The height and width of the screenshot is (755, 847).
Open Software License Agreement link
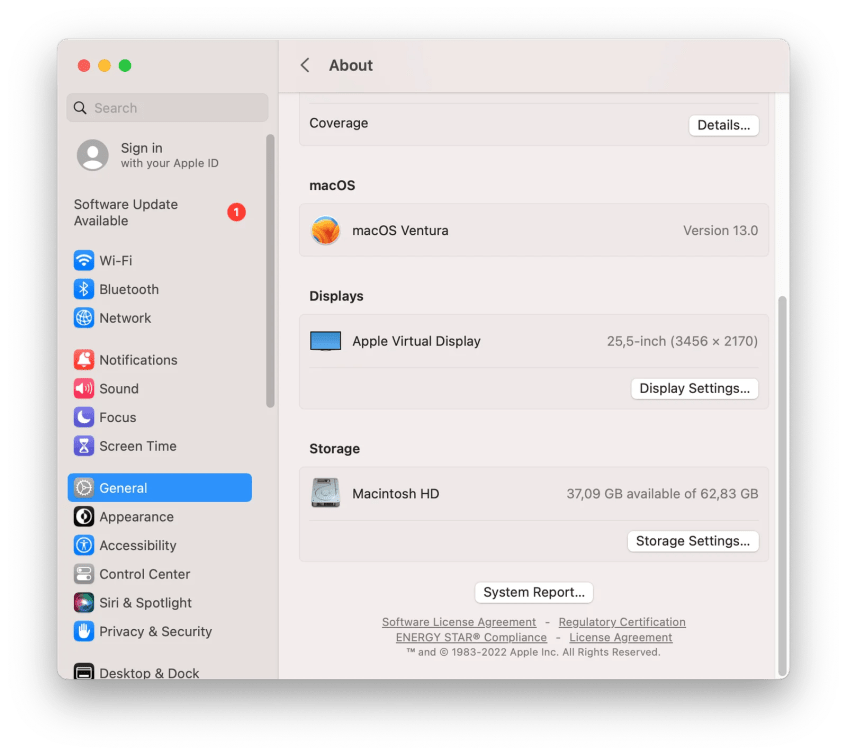point(459,622)
